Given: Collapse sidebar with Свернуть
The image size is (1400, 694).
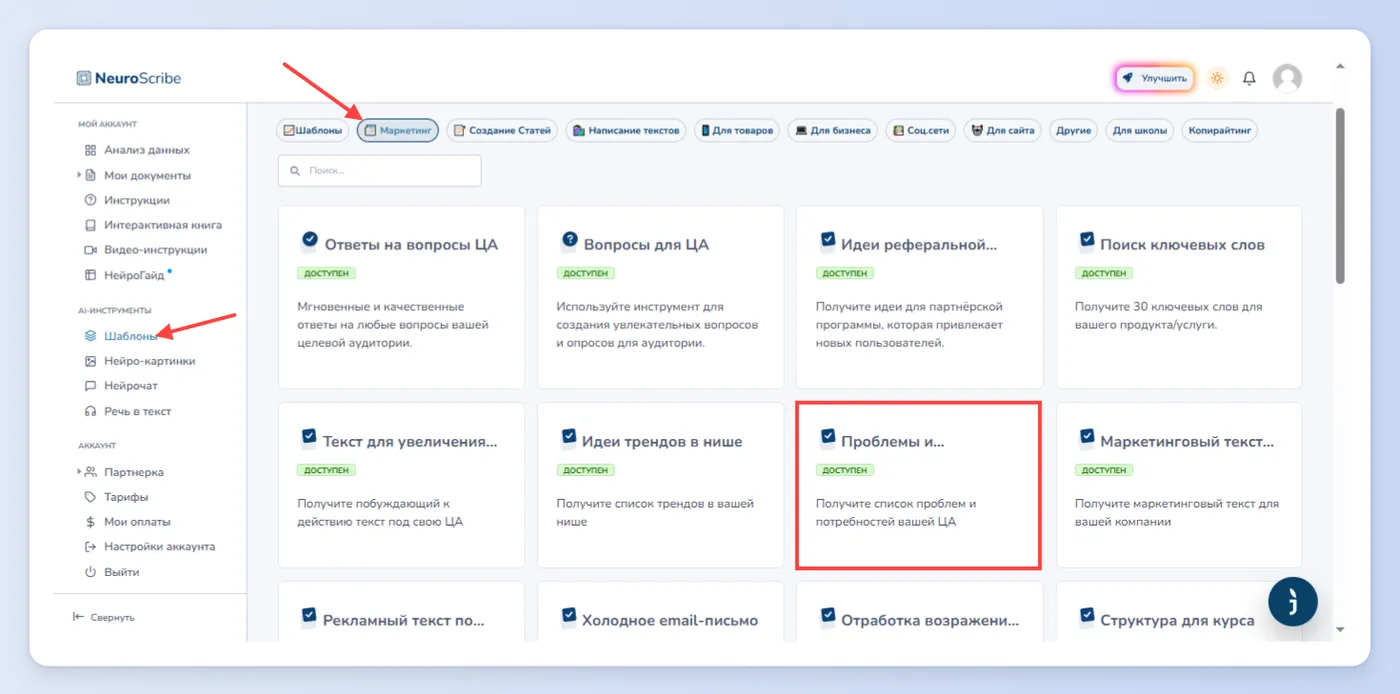Looking at the screenshot, I should (x=104, y=618).
